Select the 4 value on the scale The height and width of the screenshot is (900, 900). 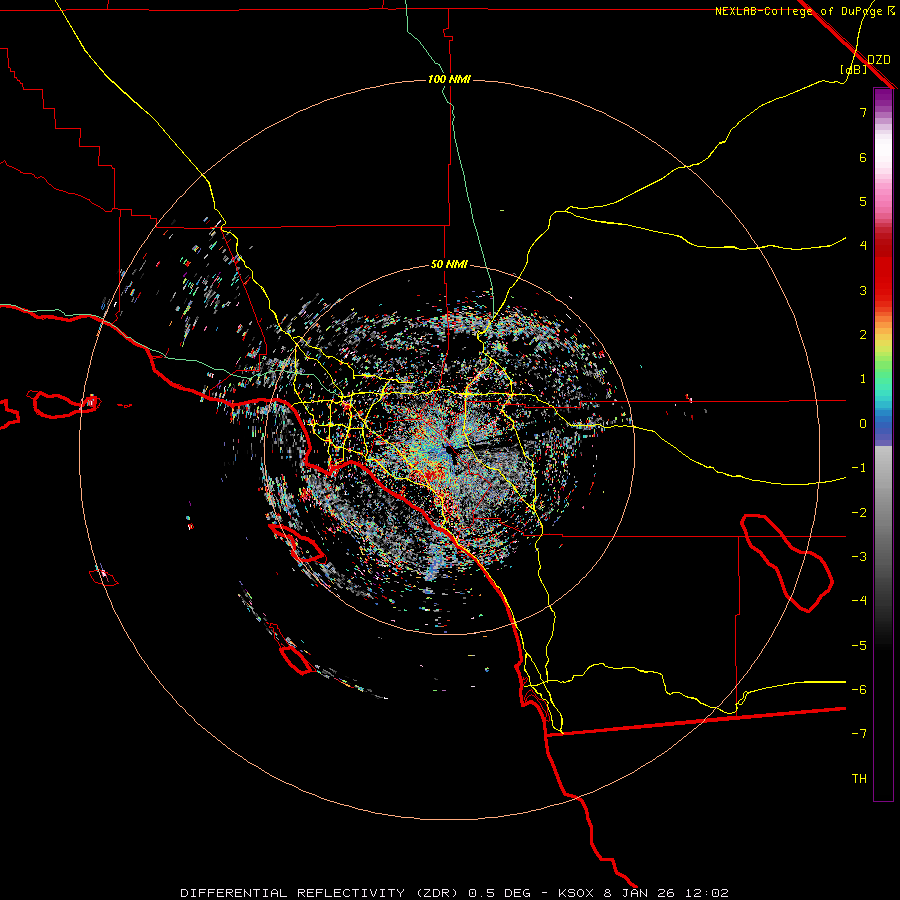[x=863, y=246]
